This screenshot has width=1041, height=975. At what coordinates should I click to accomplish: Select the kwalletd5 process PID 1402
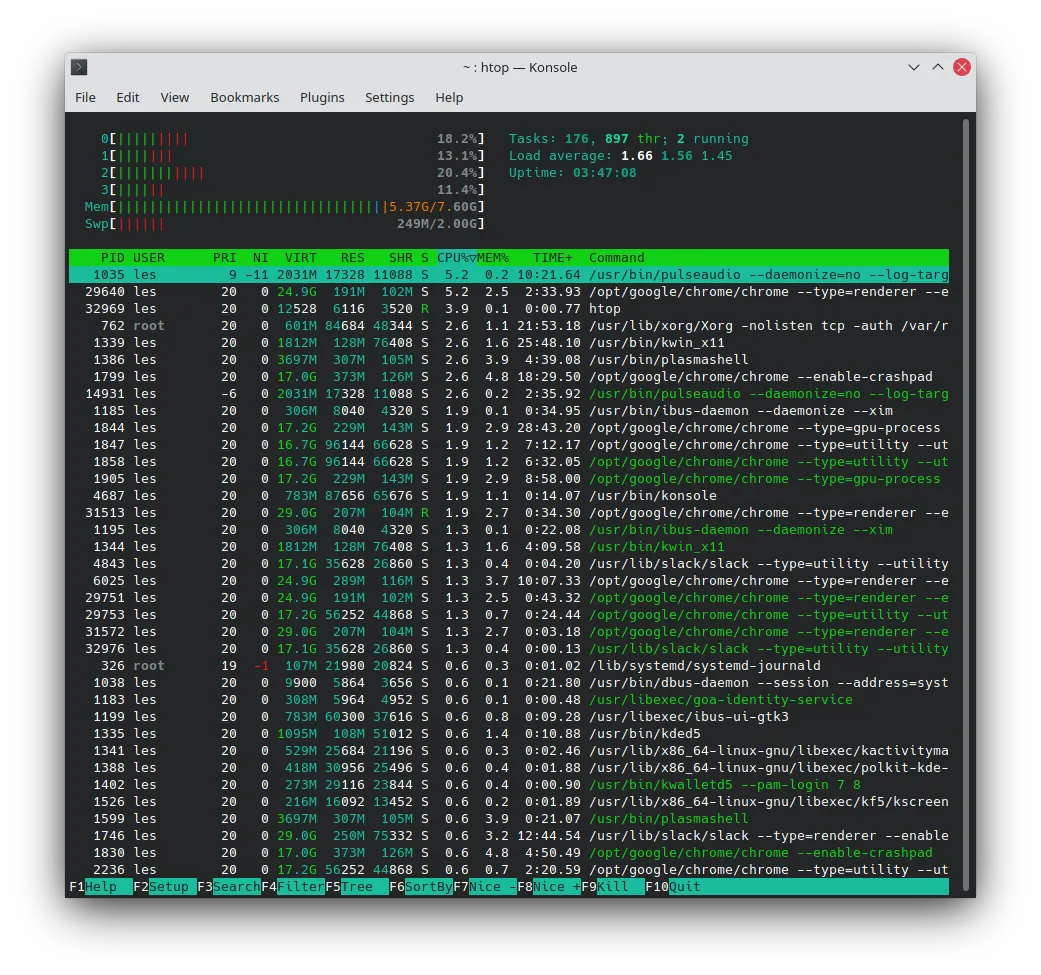tap(509, 785)
